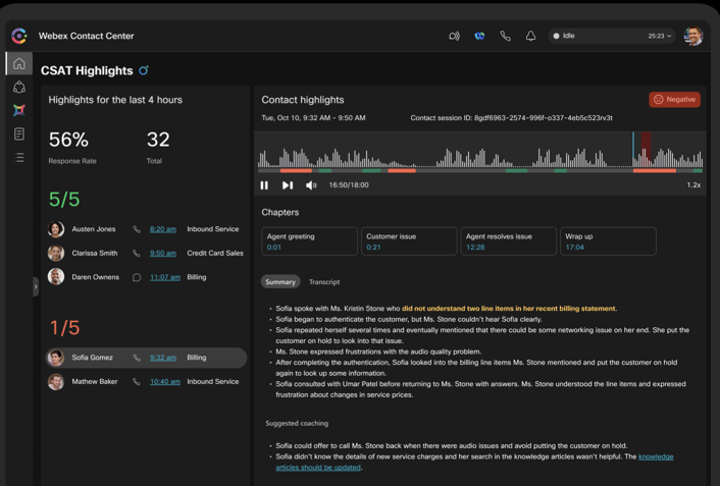Click phone icon in Mathew Baker row
Viewport: 720px width, 486px height.
136,381
